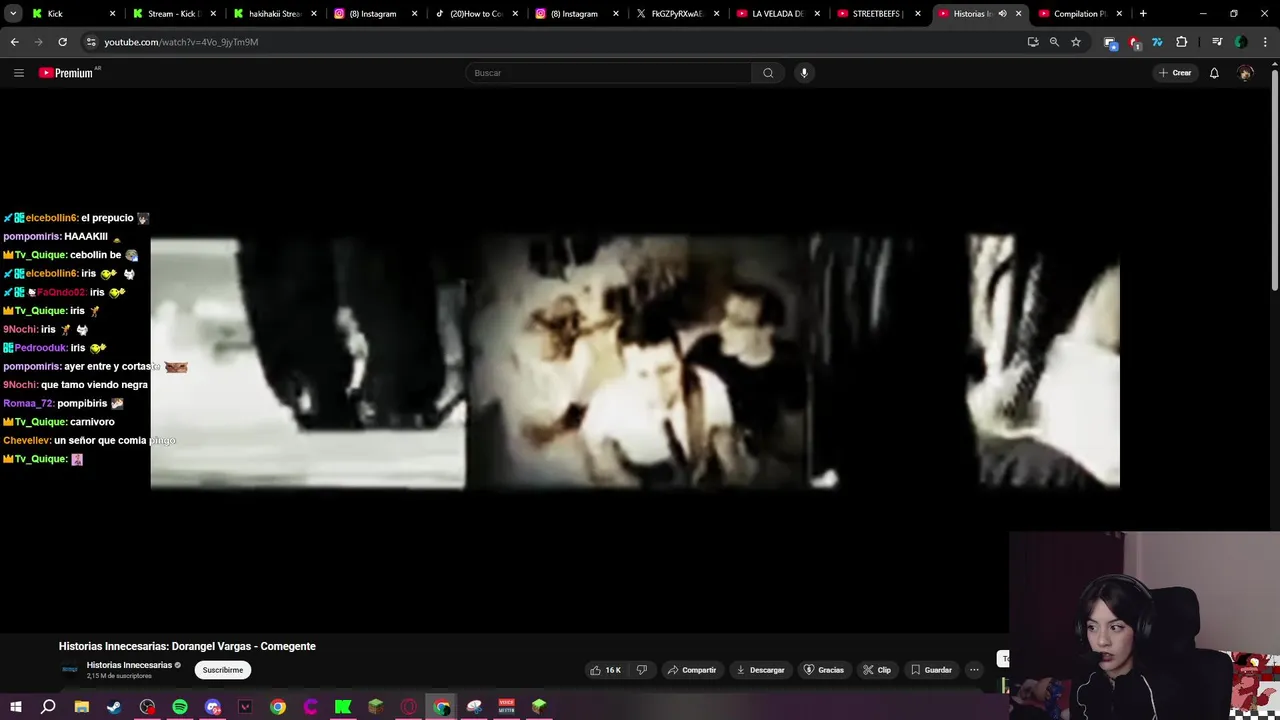Click the Buscar search field
Viewport: 1280px width, 720px height.
(608, 73)
